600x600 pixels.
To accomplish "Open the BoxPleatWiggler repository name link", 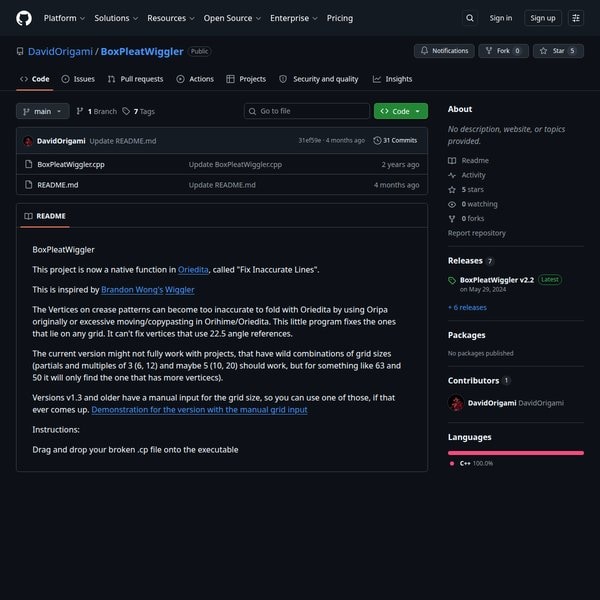I will (142, 51).
